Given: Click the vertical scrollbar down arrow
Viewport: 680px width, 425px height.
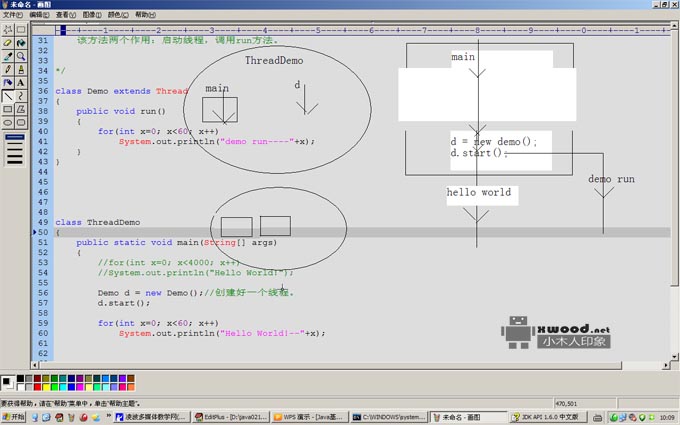Looking at the screenshot, I should pyautogui.click(x=674, y=357).
